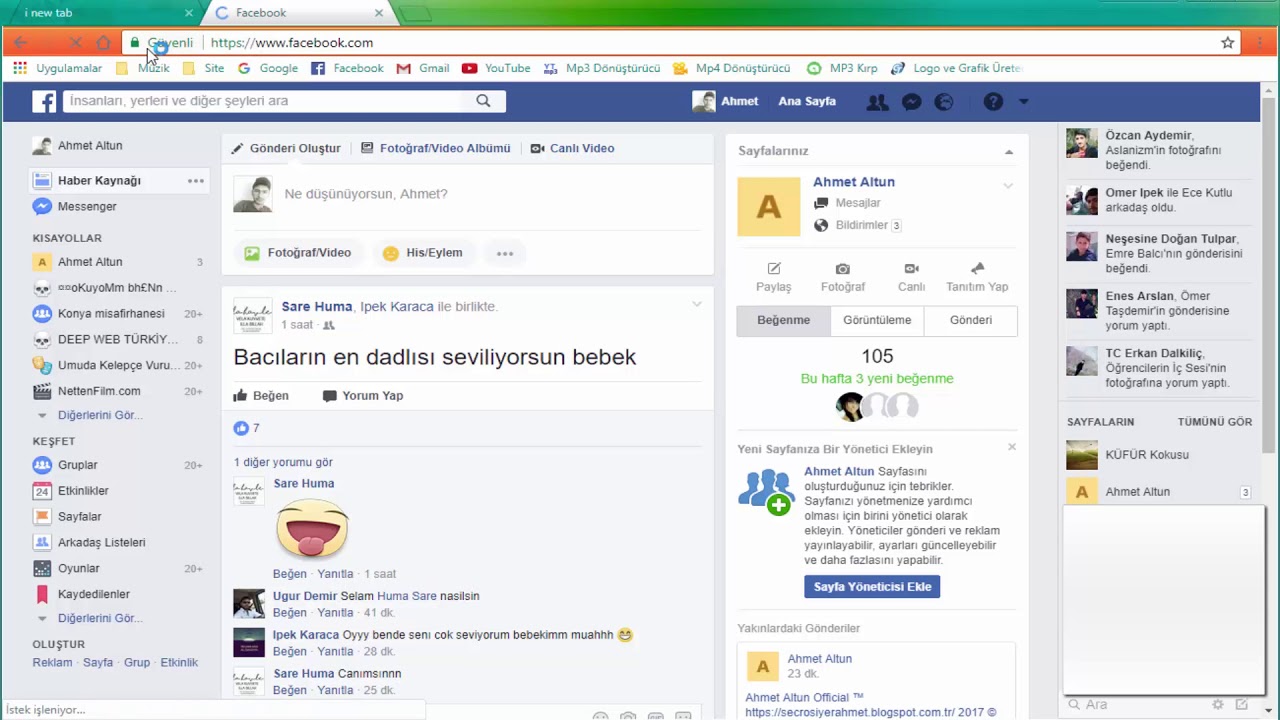The image size is (1280, 720).
Task: Stop page loading with the X button
Action: pos(75,42)
